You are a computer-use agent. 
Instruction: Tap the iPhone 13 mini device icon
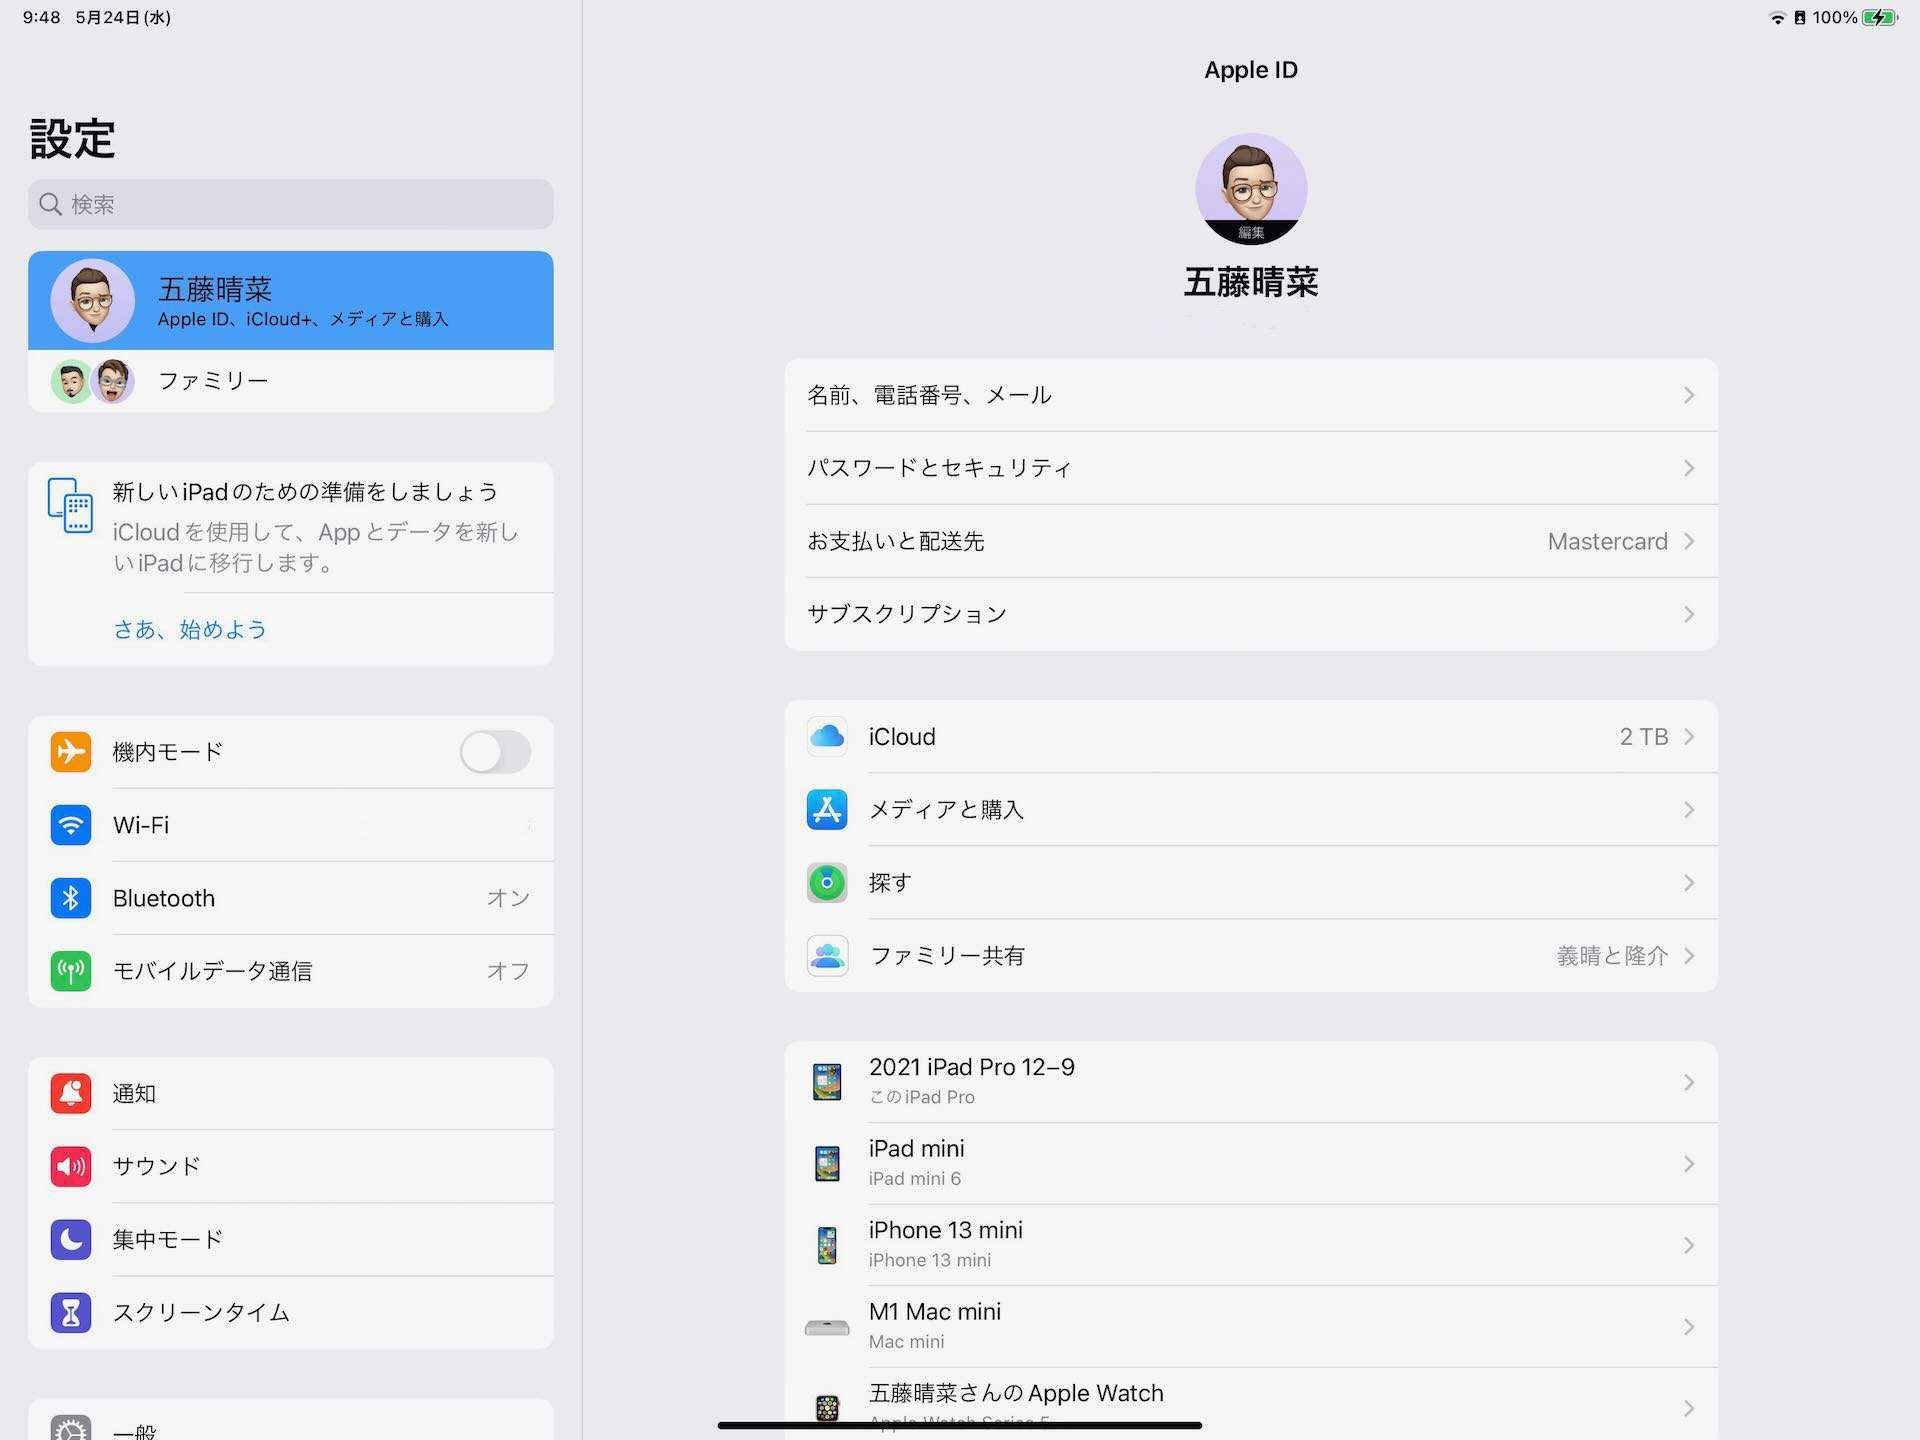[x=827, y=1246]
